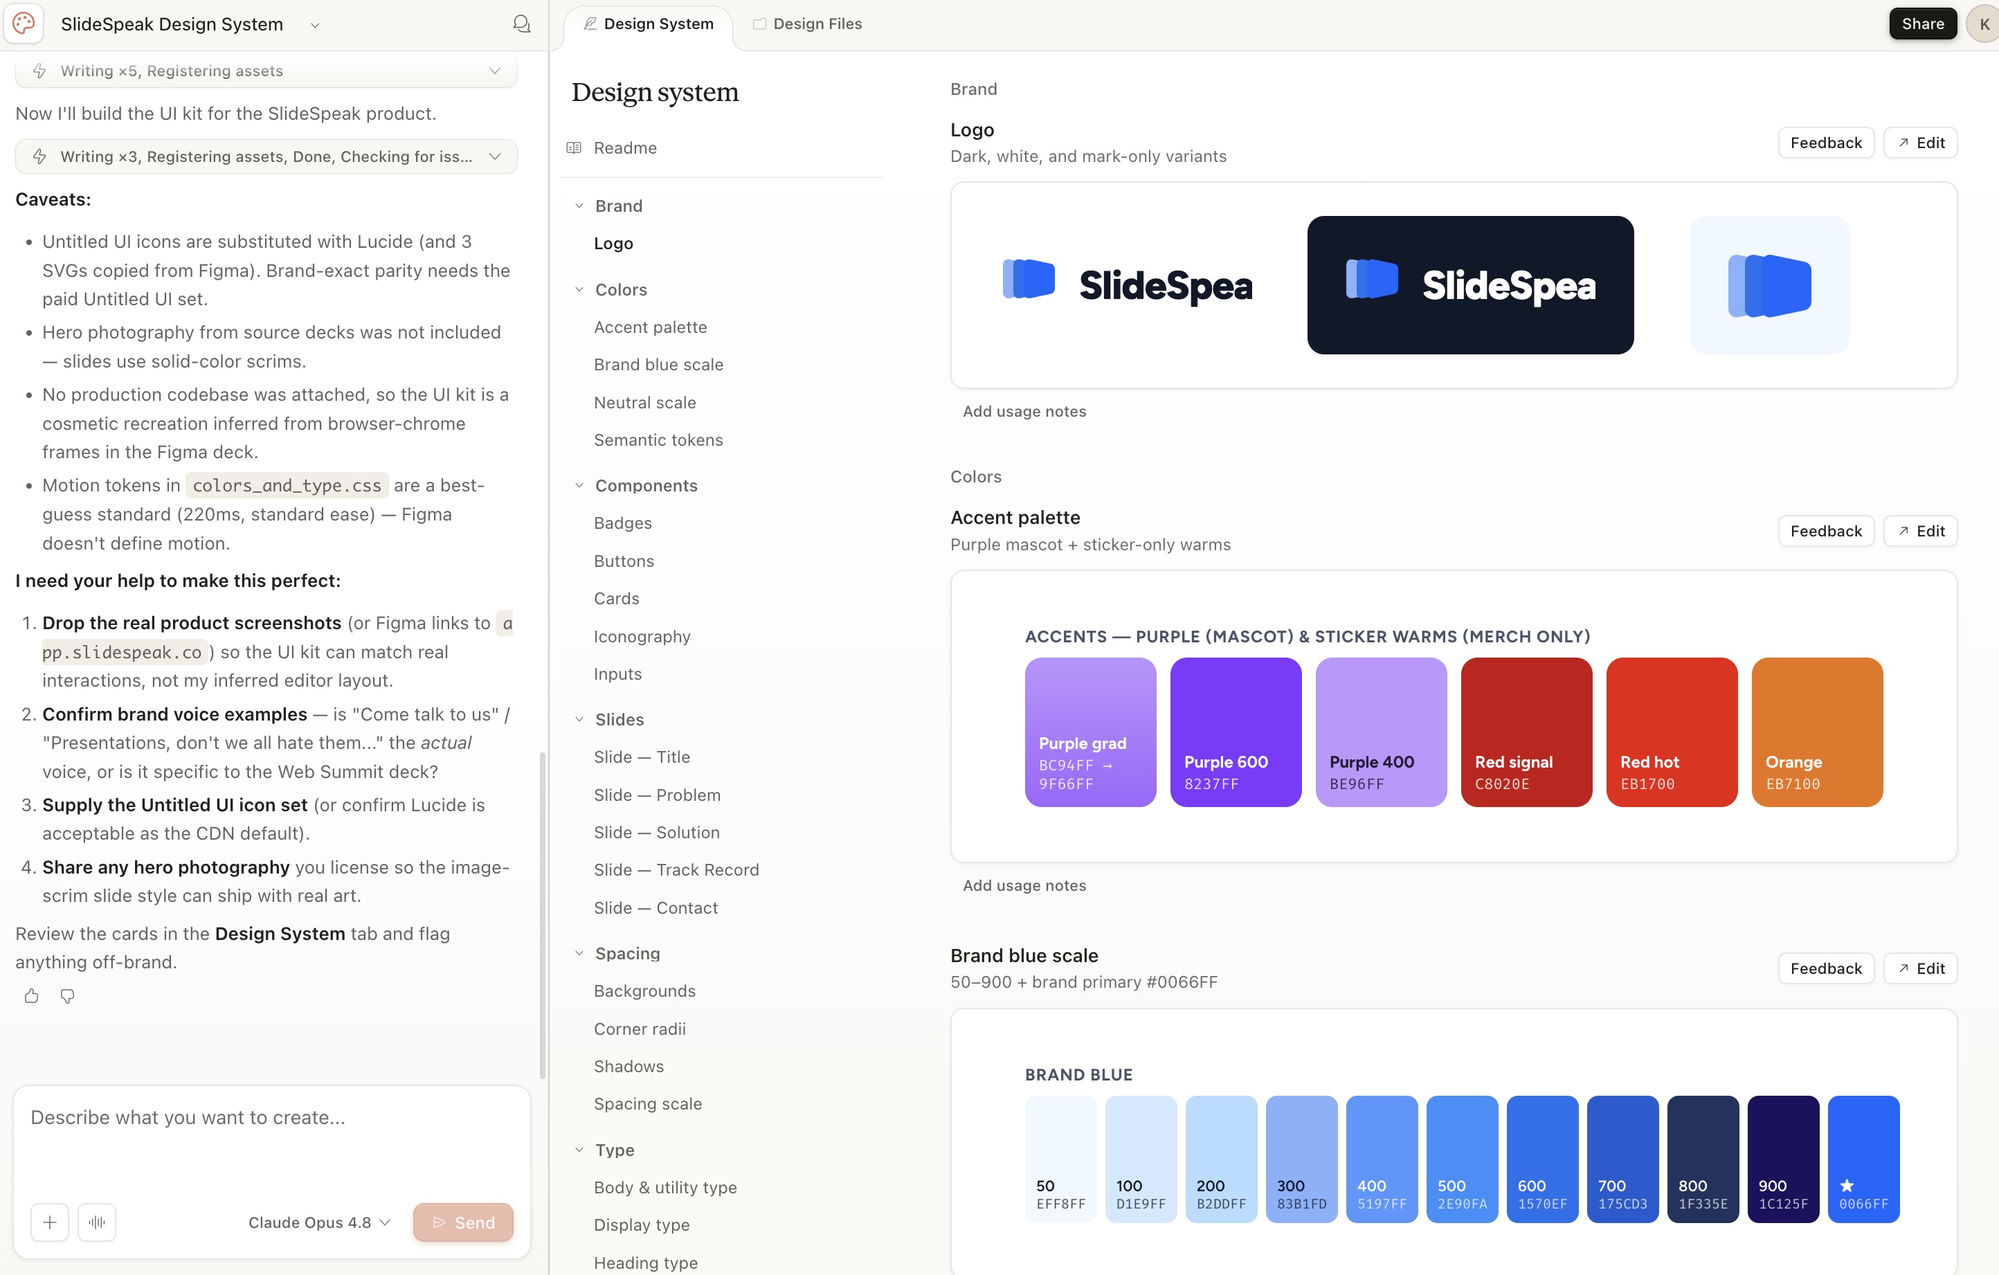Open Slide — Track Record item
The image size is (1999, 1275).
(x=676, y=871)
